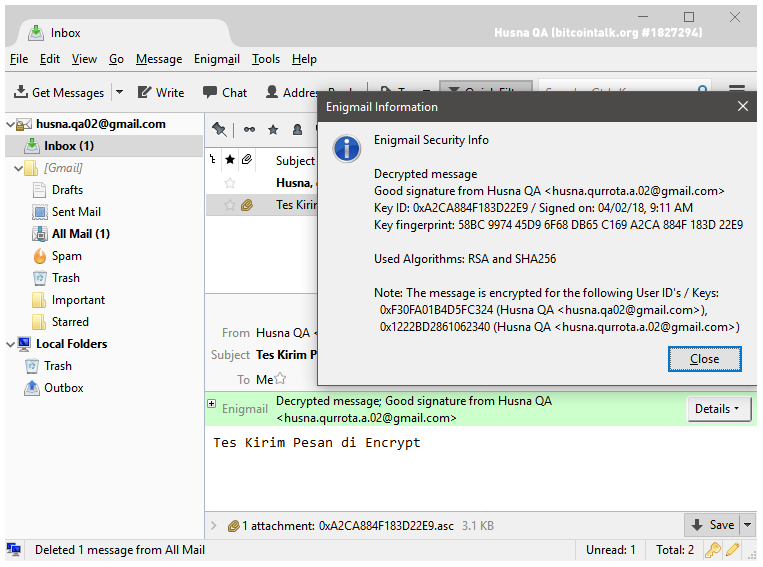763x567 pixels.
Task: Save the attachment with Save button
Action: [x=712, y=525]
